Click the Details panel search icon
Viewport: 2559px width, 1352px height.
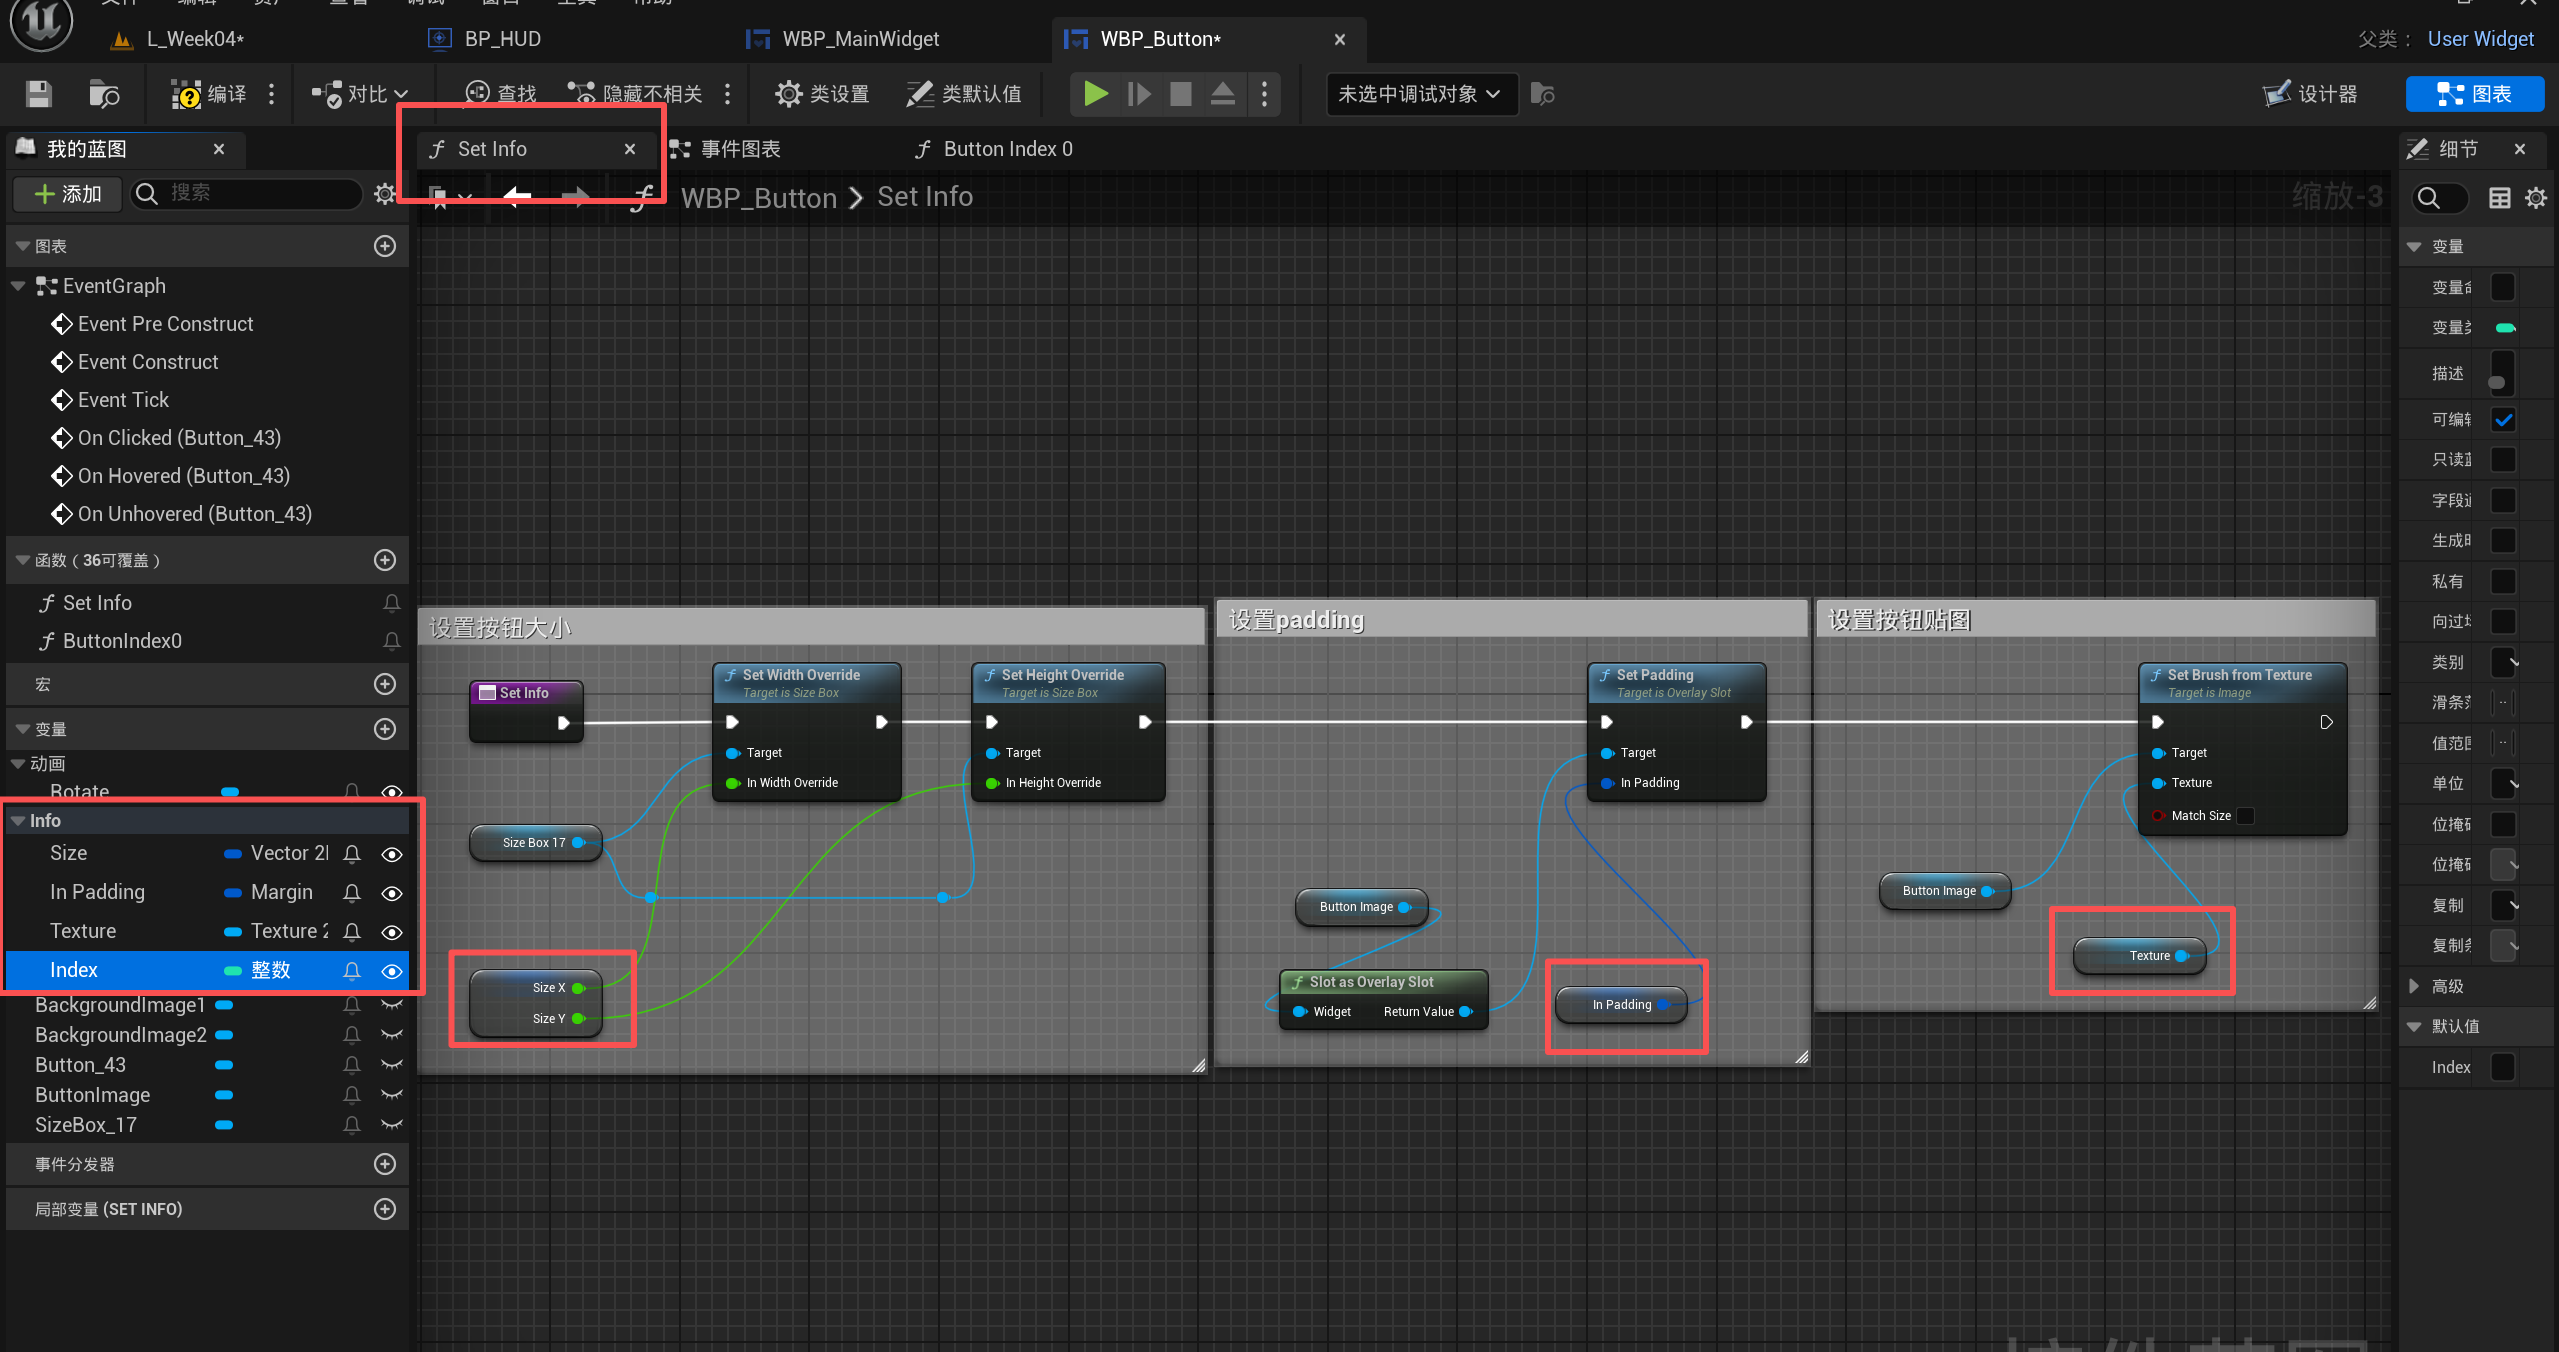click(2429, 198)
